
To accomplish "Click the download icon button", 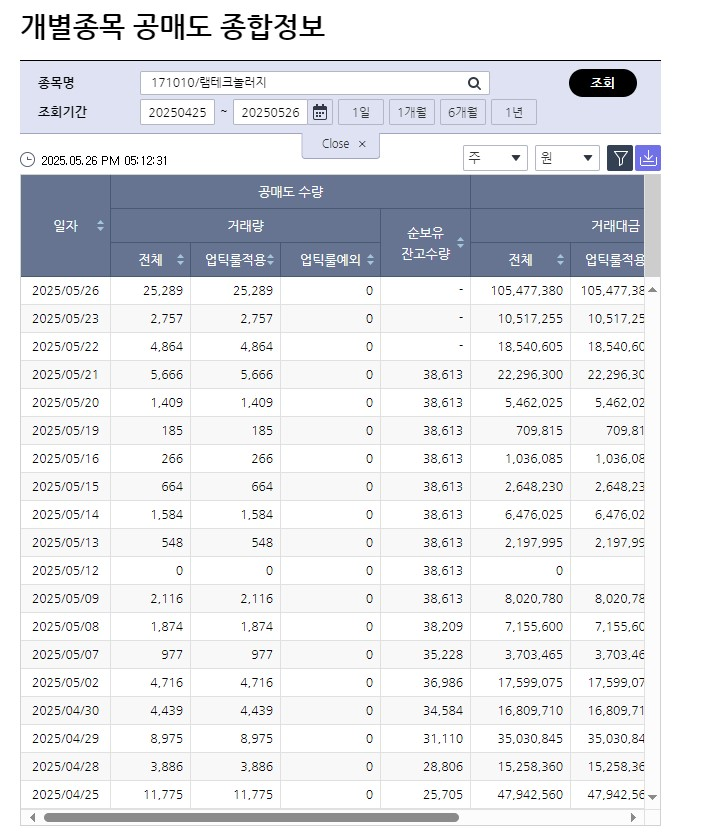I will [x=648, y=158].
